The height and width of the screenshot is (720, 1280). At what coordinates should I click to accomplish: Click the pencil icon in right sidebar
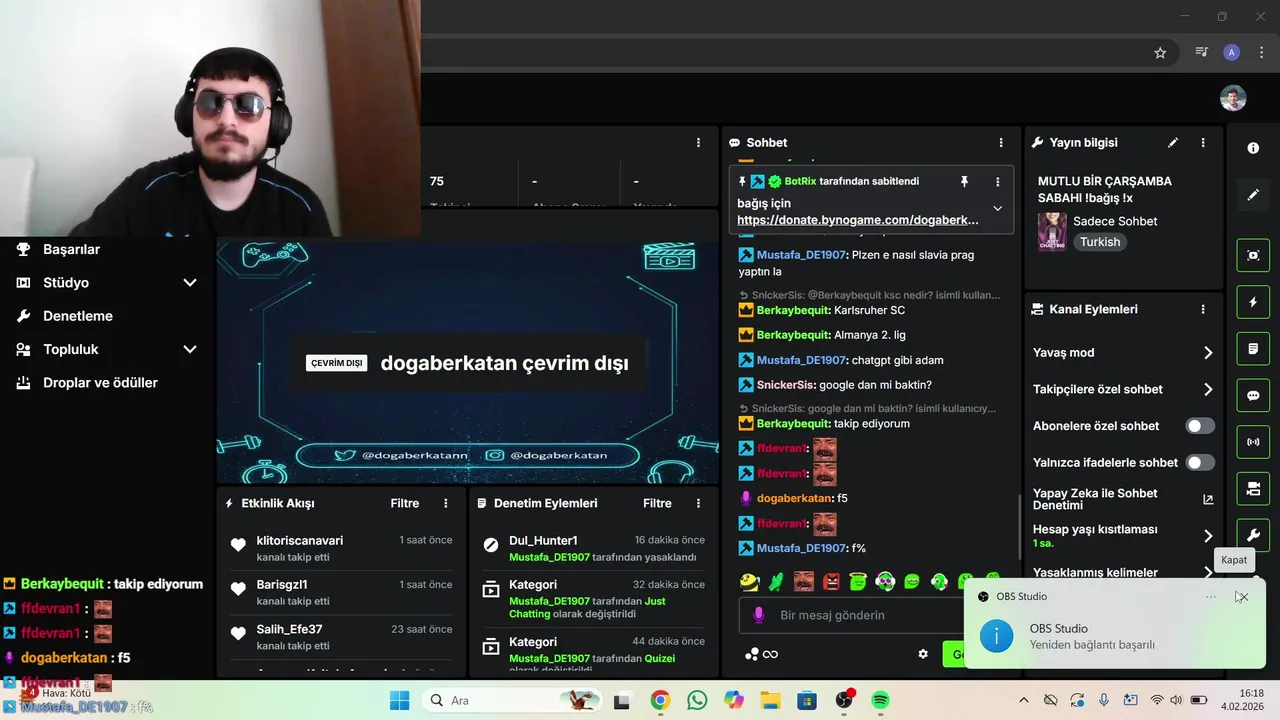[1253, 195]
